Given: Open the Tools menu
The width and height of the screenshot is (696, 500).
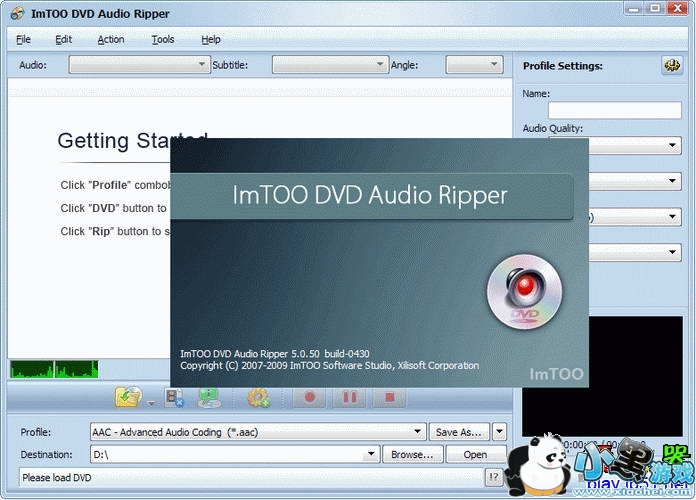Looking at the screenshot, I should pos(163,40).
